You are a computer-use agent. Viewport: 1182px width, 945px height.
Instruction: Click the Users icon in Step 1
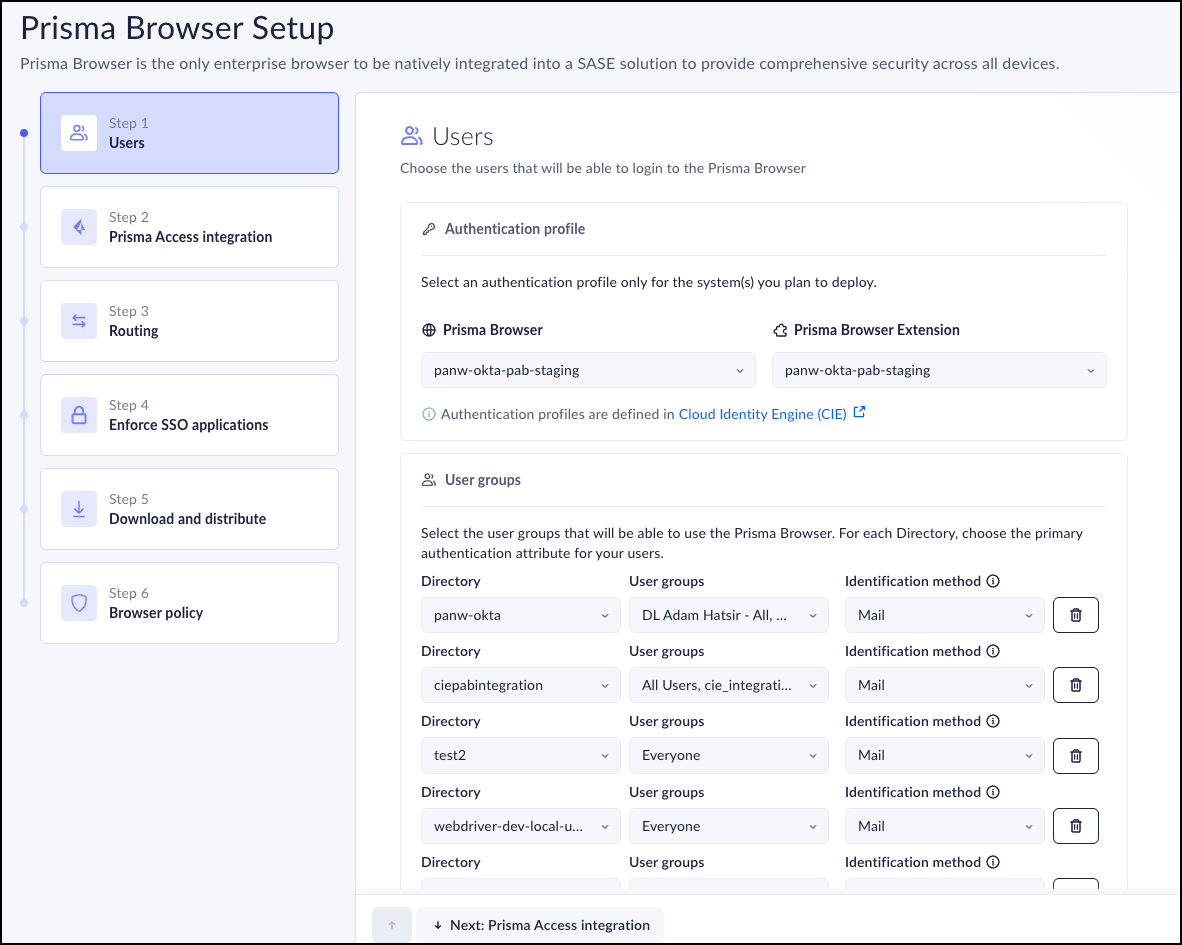click(x=79, y=133)
